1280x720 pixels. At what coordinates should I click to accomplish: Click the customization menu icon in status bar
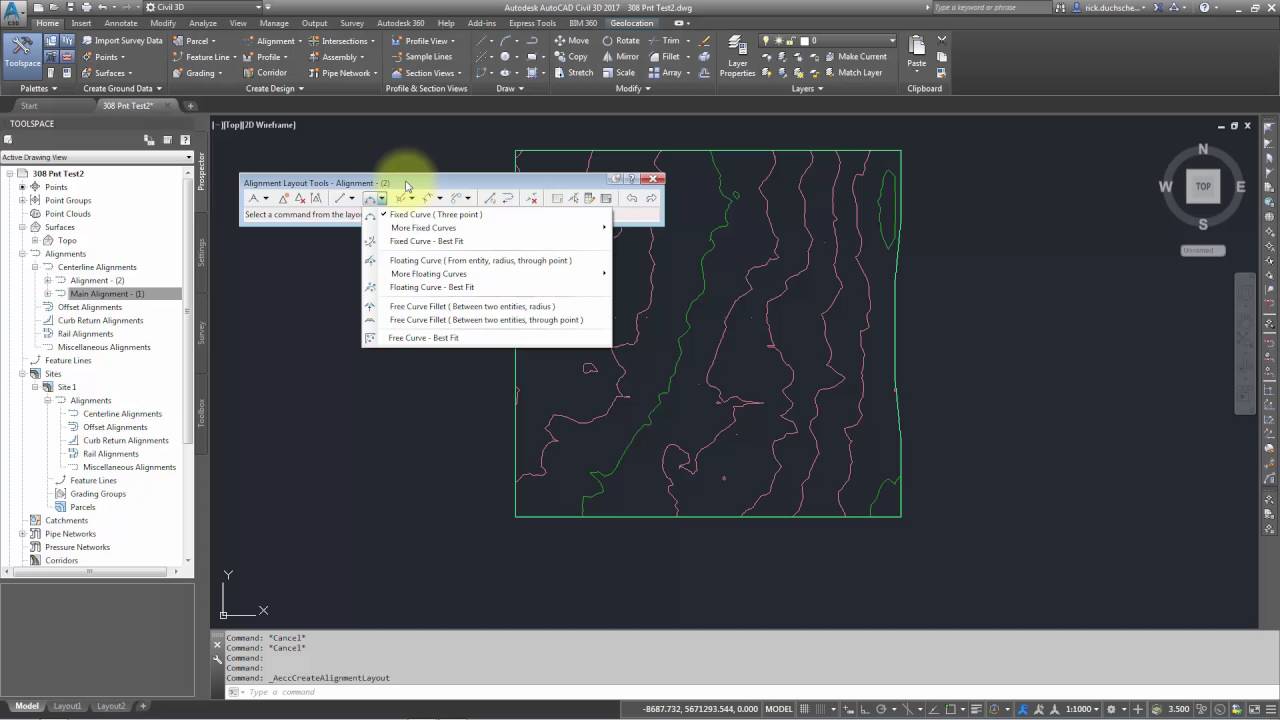(1271, 708)
